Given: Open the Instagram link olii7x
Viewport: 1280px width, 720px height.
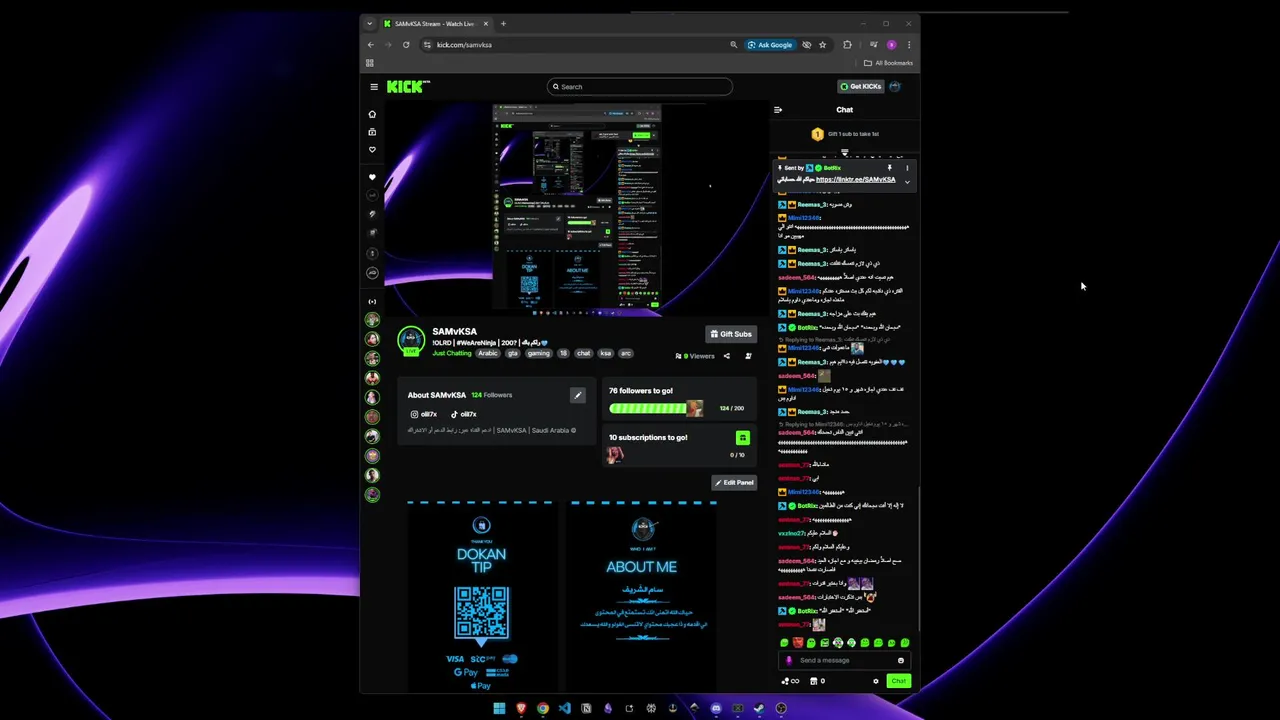Looking at the screenshot, I should coord(423,414).
